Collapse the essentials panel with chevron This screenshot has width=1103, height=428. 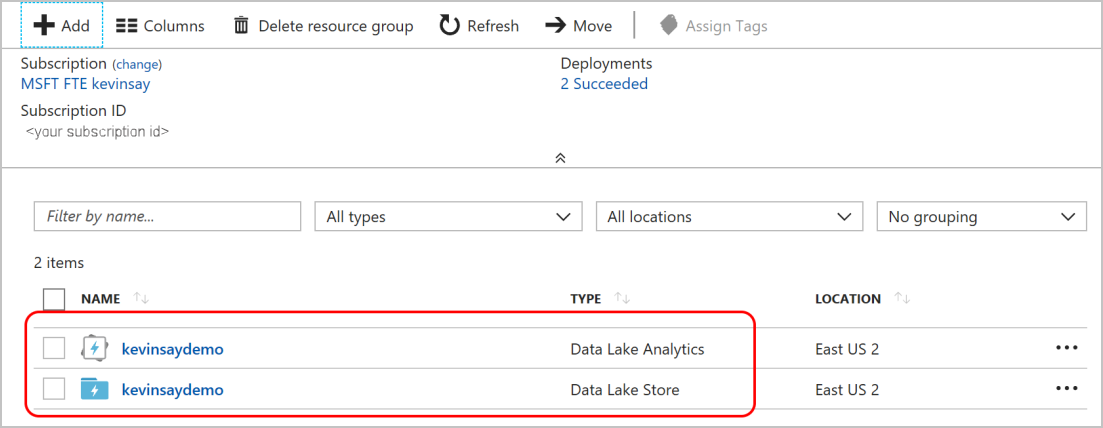point(561,158)
